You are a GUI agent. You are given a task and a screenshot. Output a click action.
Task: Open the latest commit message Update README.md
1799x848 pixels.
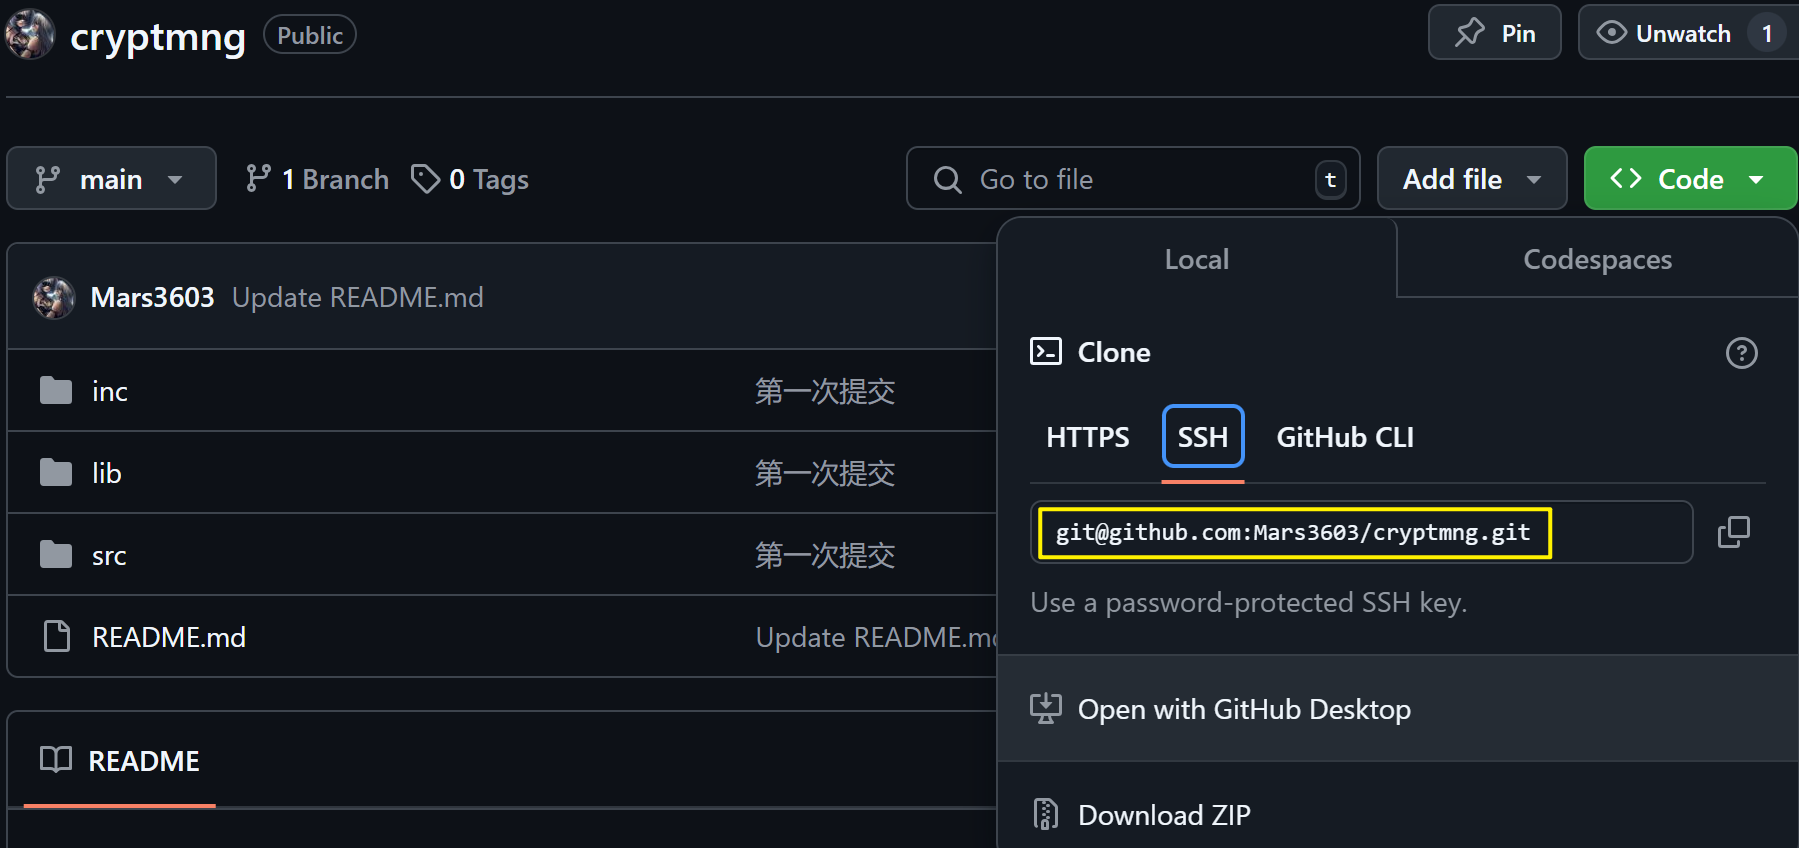click(358, 297)
